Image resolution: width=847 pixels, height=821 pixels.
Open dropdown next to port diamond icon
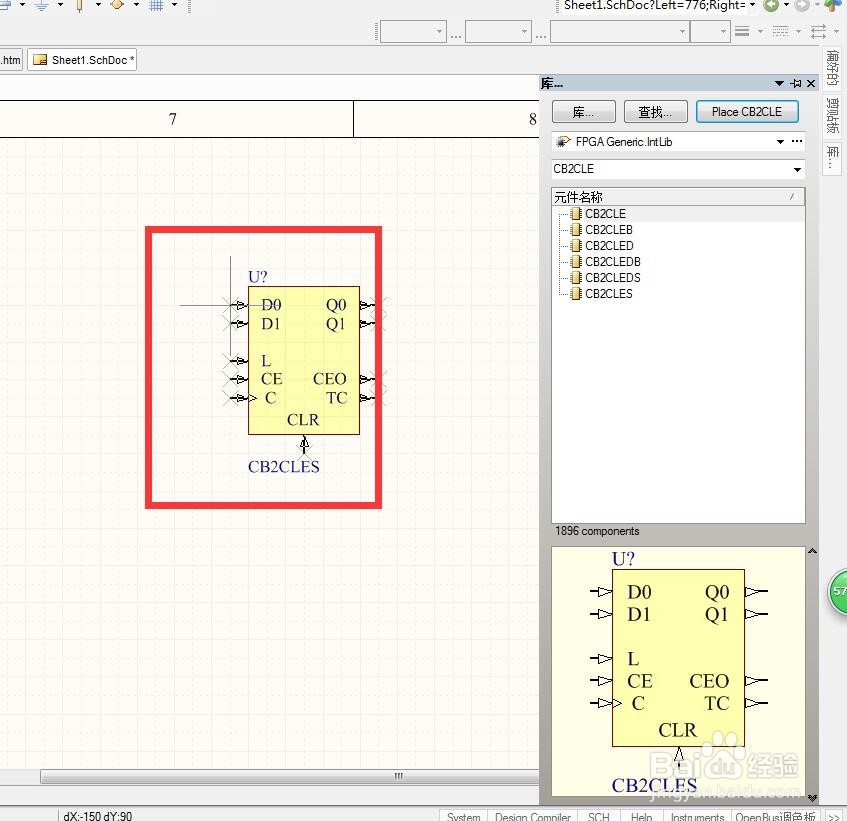[x=136, y=4]
